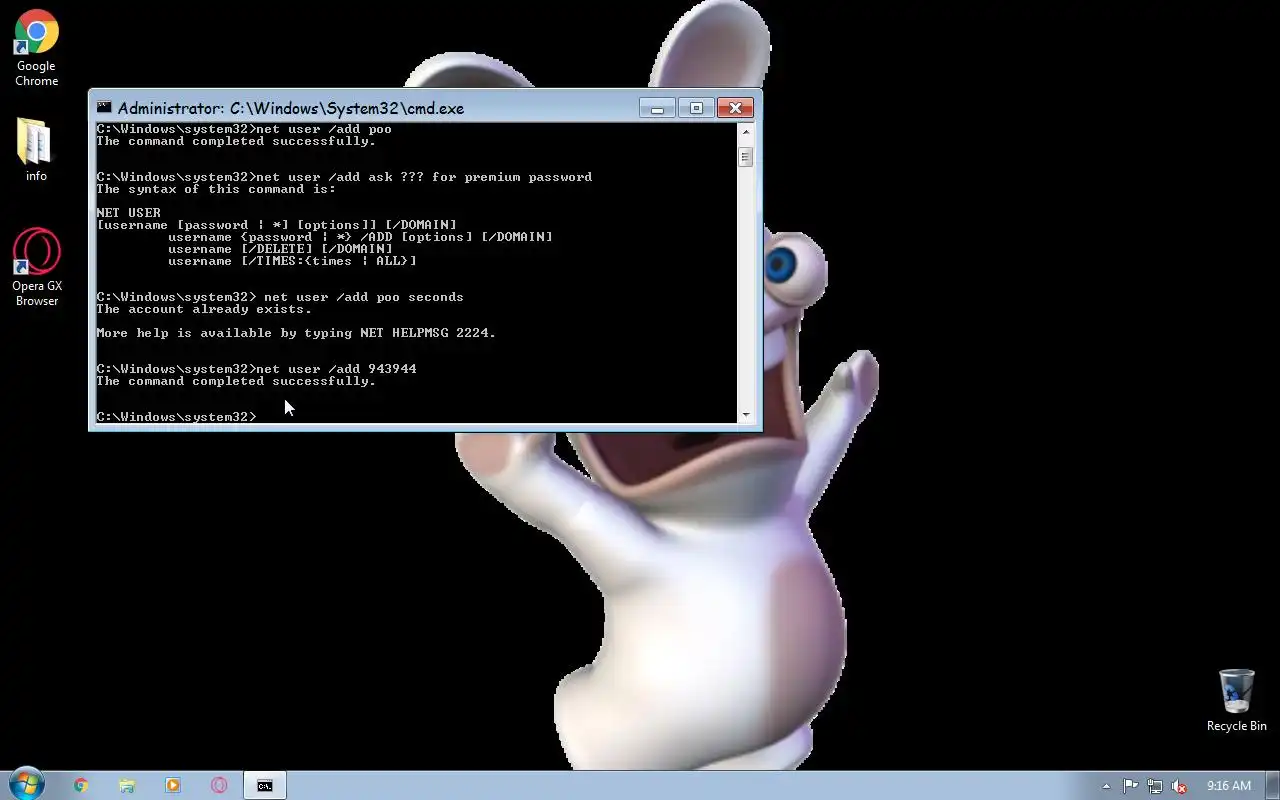1280x800 pixels.
Task: Launch Opera GX from the taskbar
Action: pos(219,786)
